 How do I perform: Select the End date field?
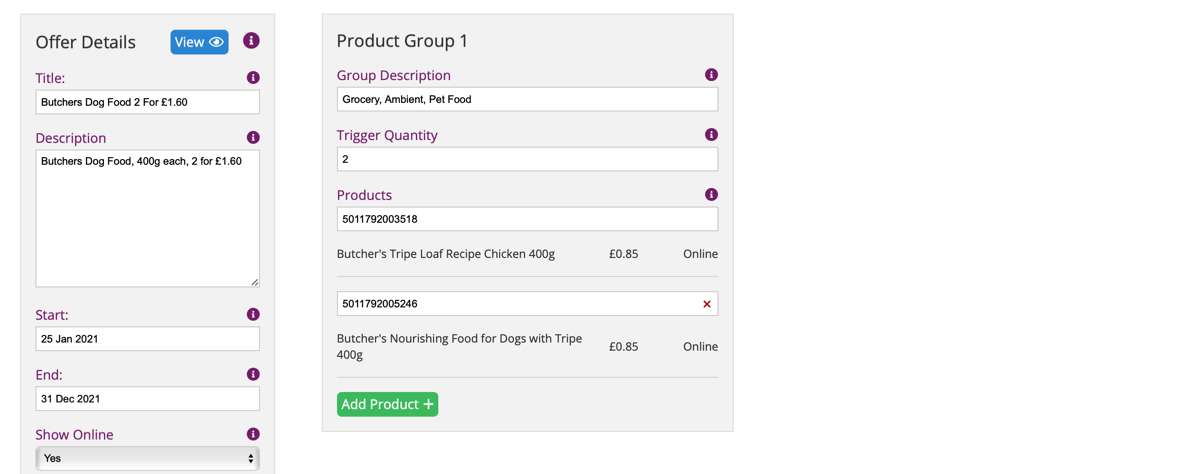(148, 399)
